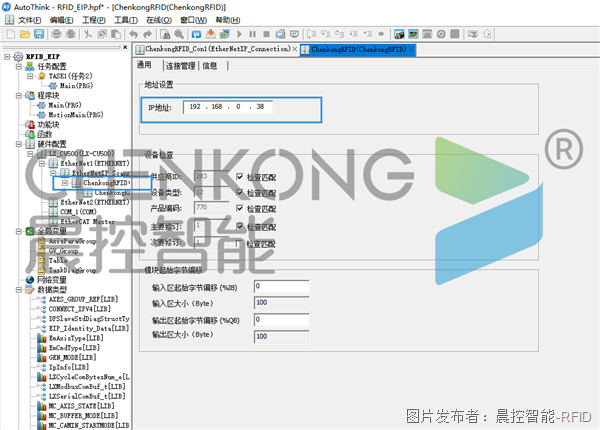Click the home icon at toolbar end

point(487,34)
